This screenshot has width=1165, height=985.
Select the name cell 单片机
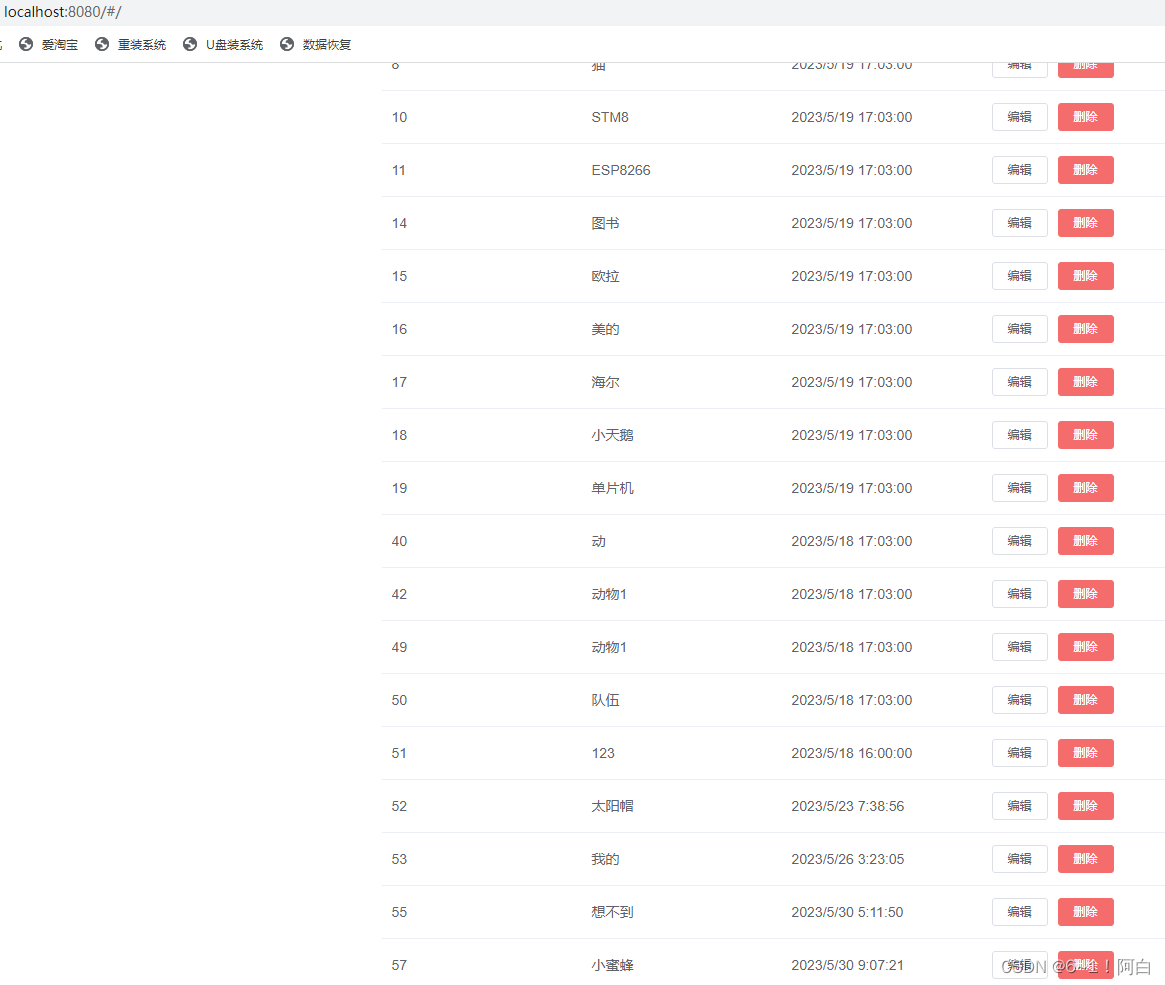(612, 488)
